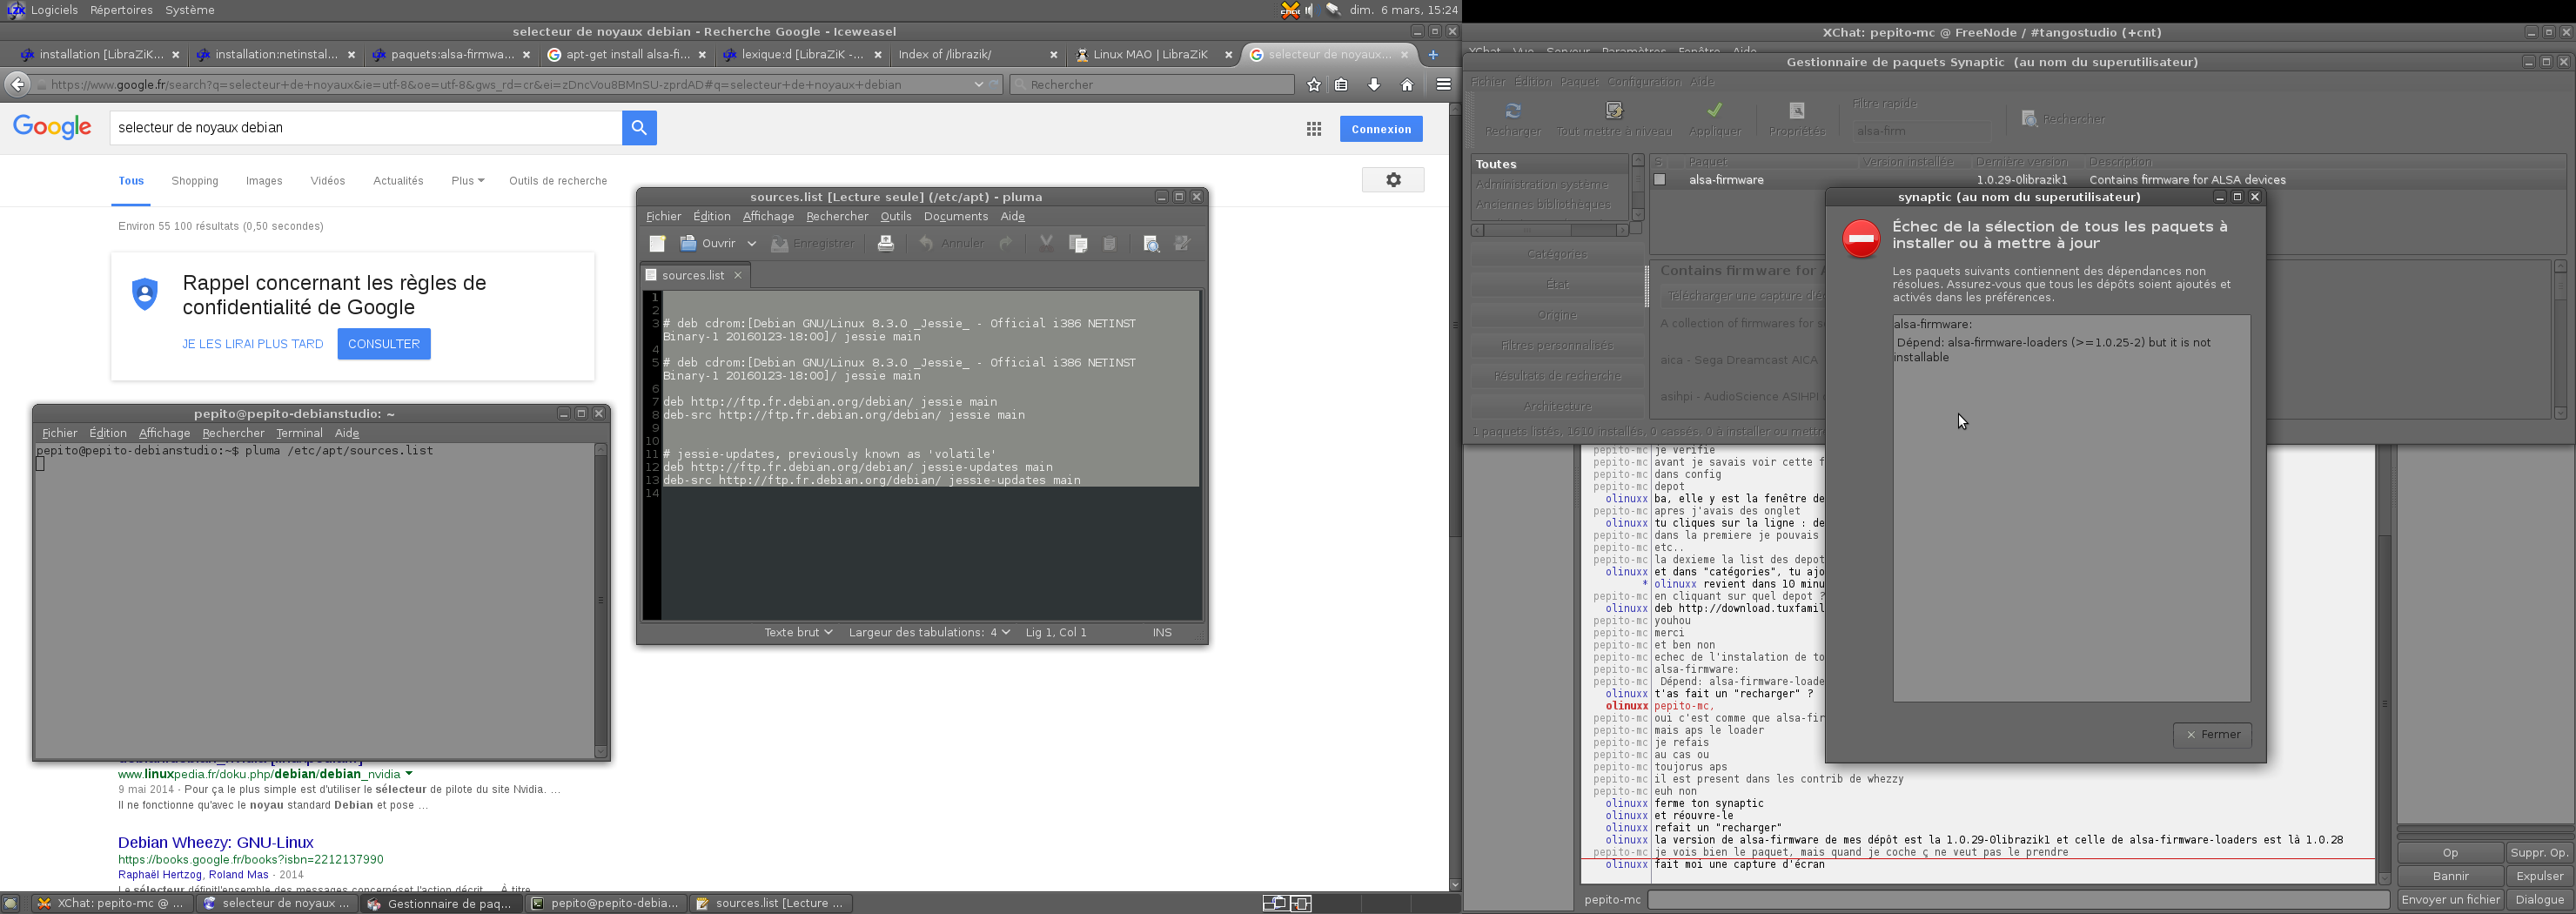Open the Outils menu in pluma
This screenshot has height=914, width=2576.
(895, 216)
